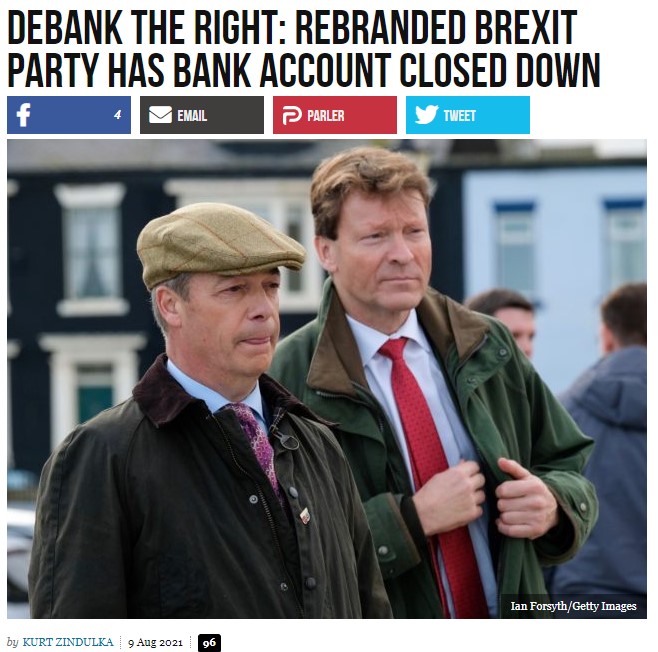Click the article headline text
Image resolution: width=658 pixels, height=652 pixels.
[304, 49]
